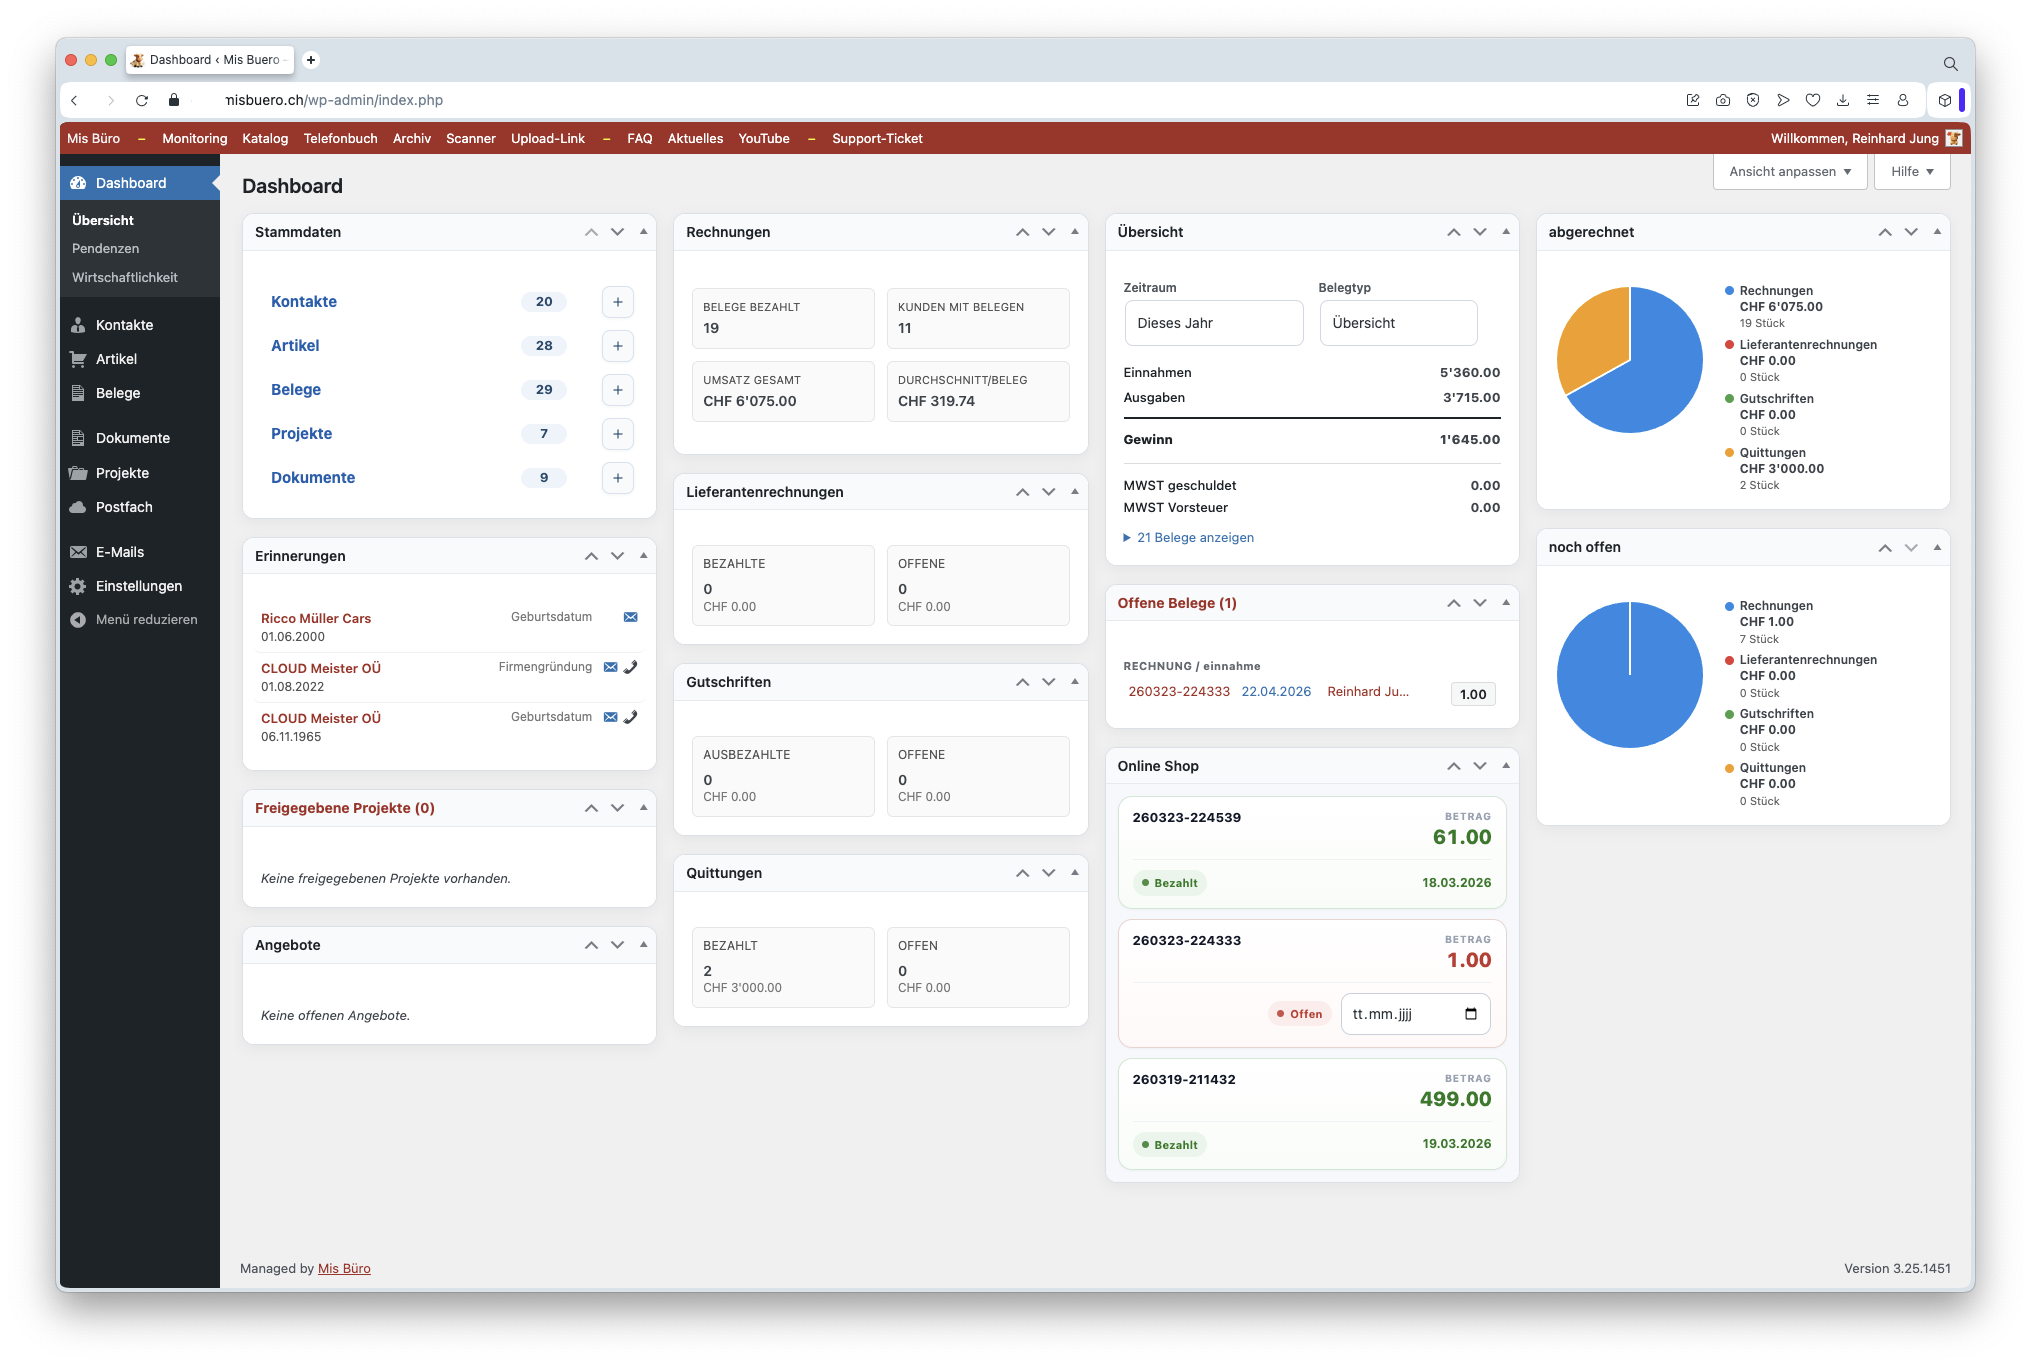Open Telefonbuch in the top admin bar

point(340,139)
